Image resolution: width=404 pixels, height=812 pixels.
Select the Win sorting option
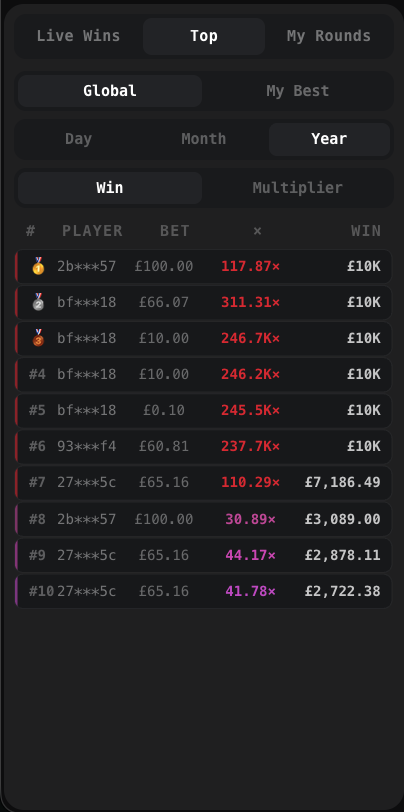point(110,188)
